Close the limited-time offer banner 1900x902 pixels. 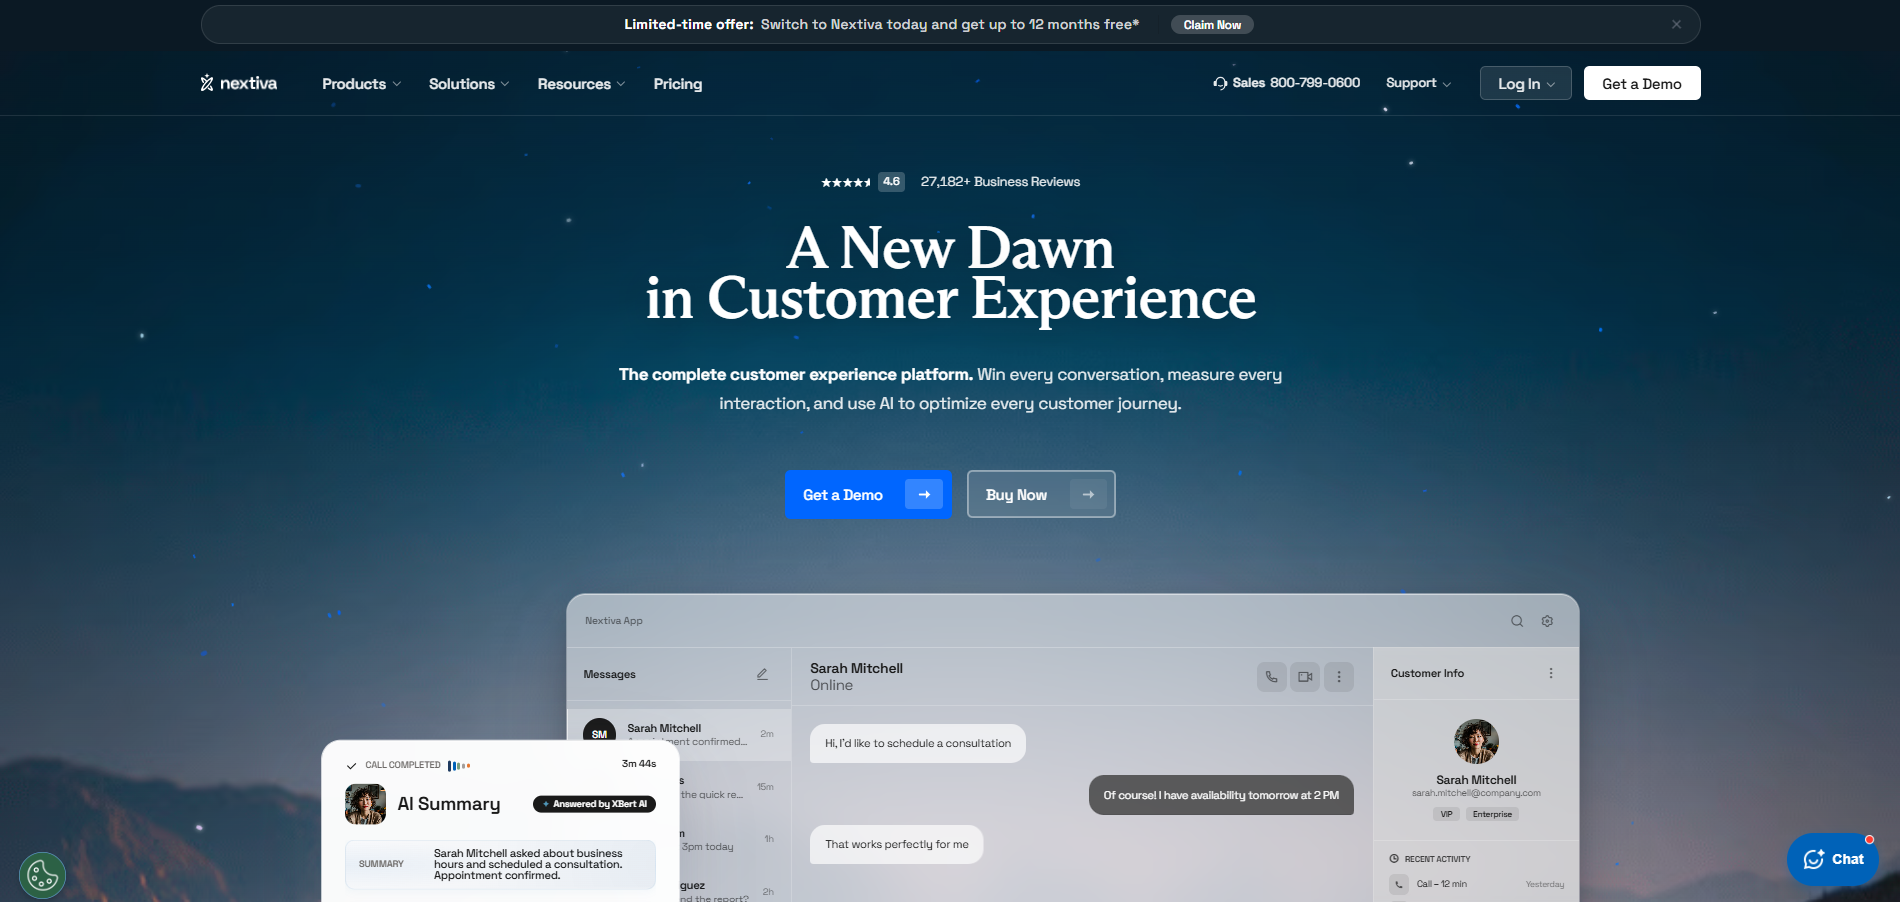[1676, 25]
